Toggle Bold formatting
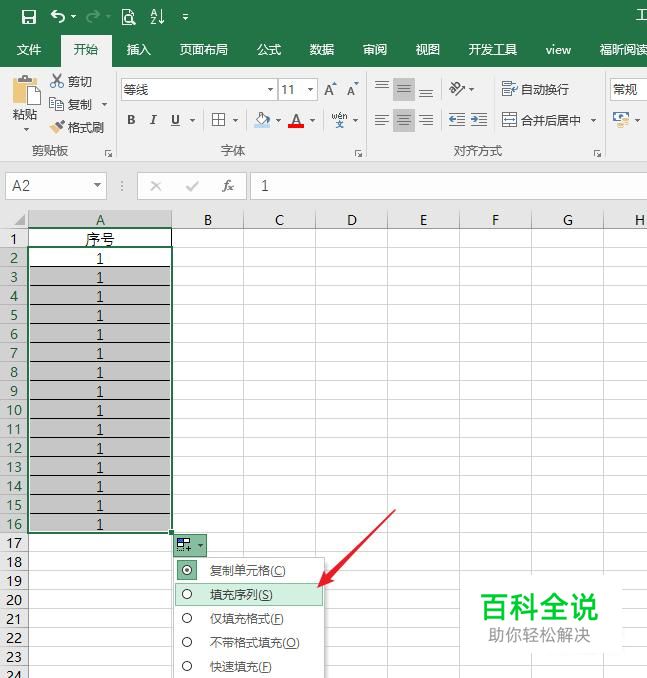This screenshot has height=678, width=647. click(x=131, y=120)
